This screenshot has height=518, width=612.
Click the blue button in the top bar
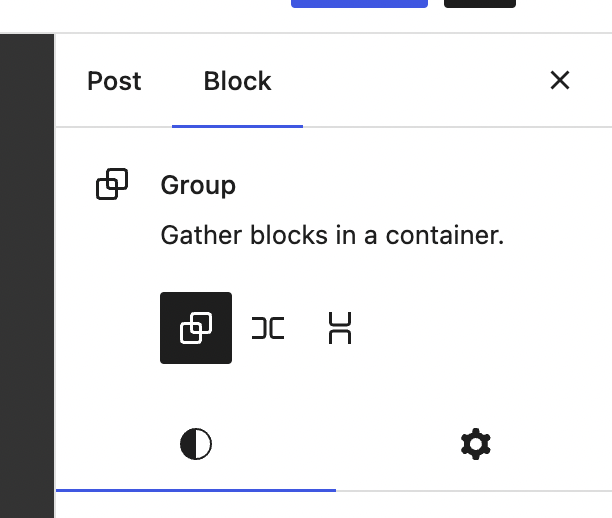(x=359, y=4)
